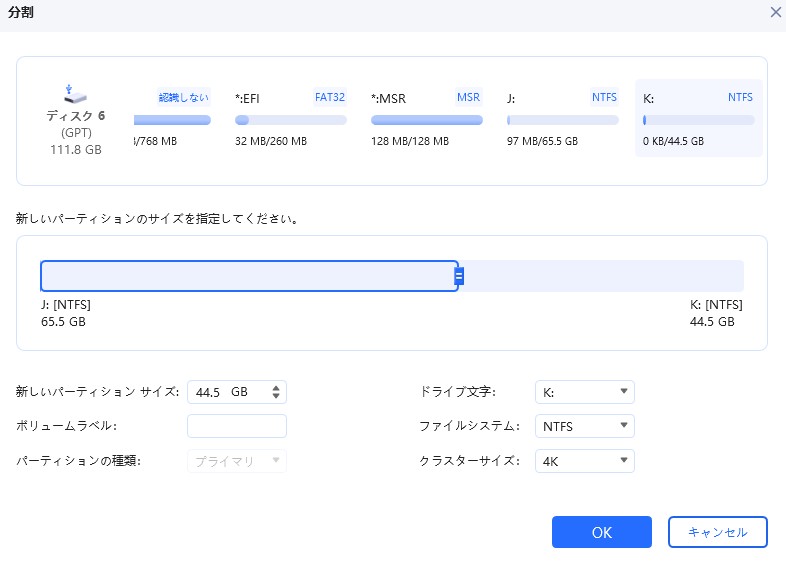Click the partially hidden 768 MB partition
Image resolution: width=786 pixels, height=563 pixels.
(171, 119)
